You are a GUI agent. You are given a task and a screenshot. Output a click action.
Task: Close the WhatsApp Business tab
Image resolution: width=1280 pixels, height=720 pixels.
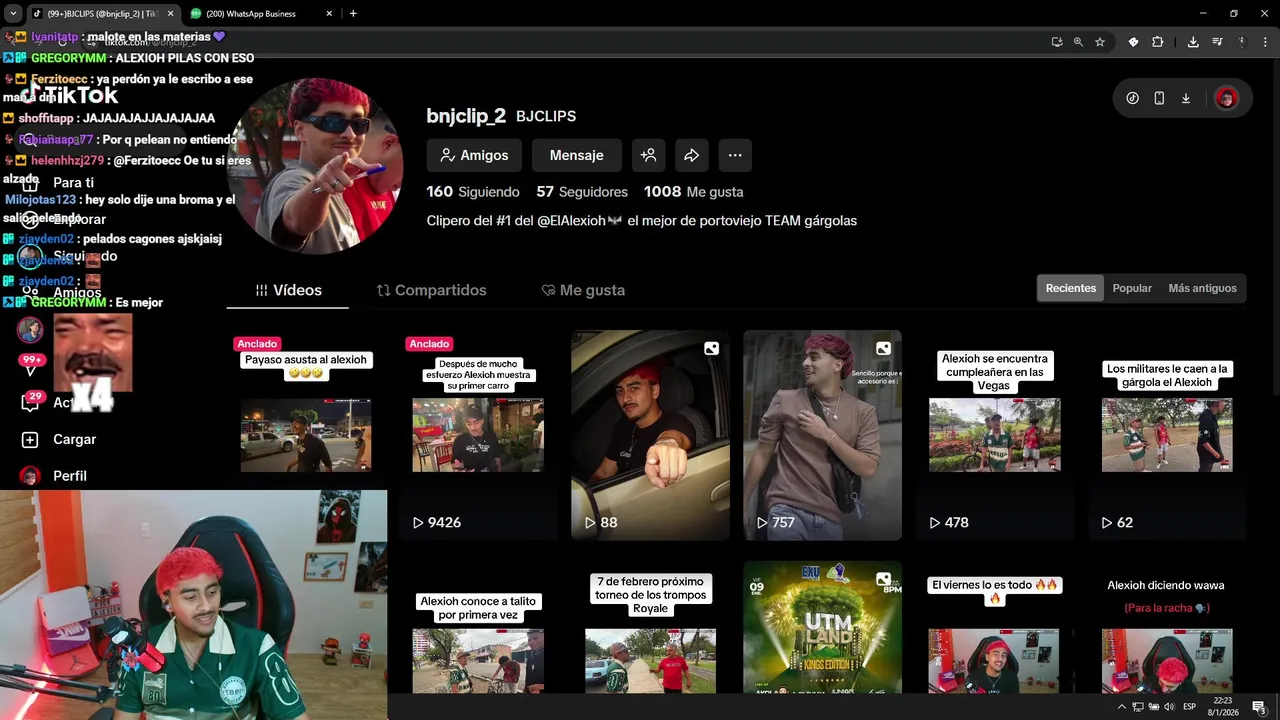pos(330,14)
